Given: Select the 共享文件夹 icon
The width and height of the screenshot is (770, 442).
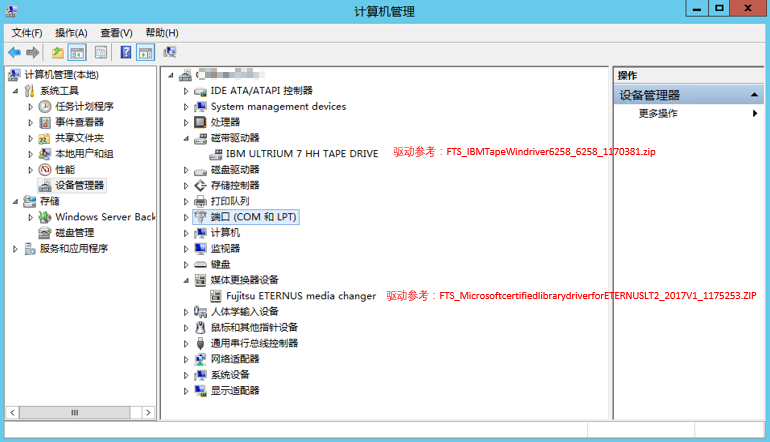Looking at the screenshot, I should pyautogui.click(x=45, y=138).
